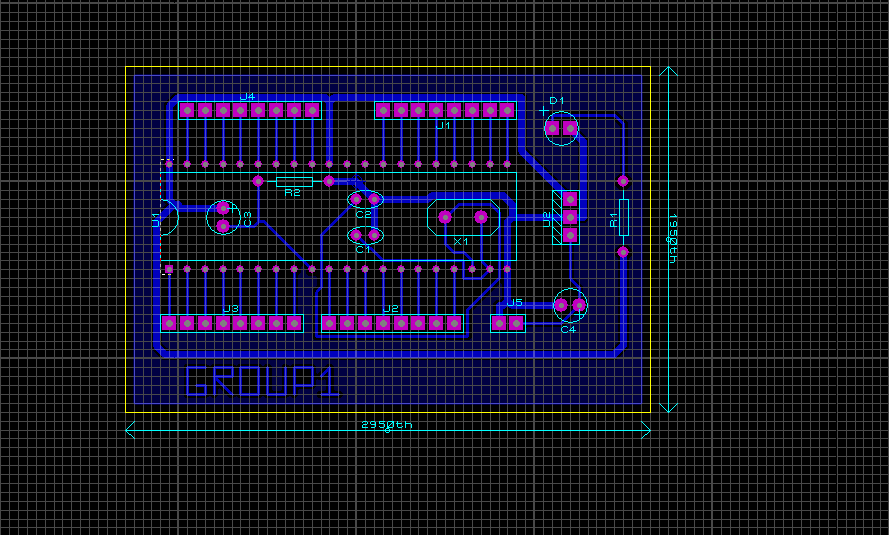This screenshot has width=889, height=535.
Task: Click the D1 diode label
Action: (x=557, y=101)
